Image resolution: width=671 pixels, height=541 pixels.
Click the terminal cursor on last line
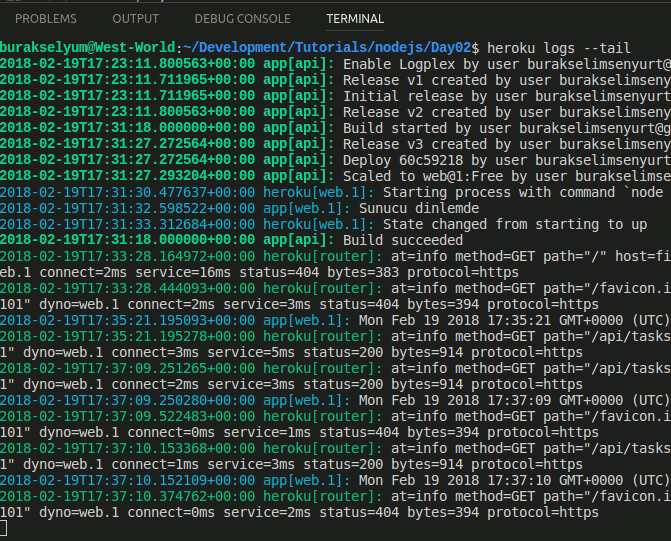(5, 529)
